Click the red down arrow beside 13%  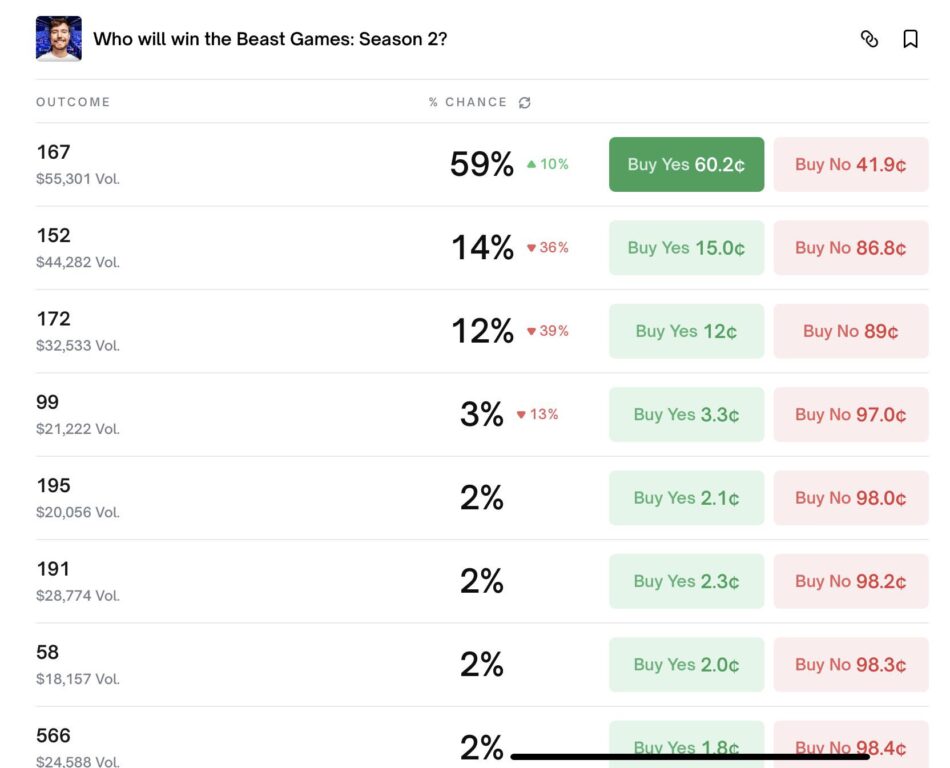pos(524,414)
